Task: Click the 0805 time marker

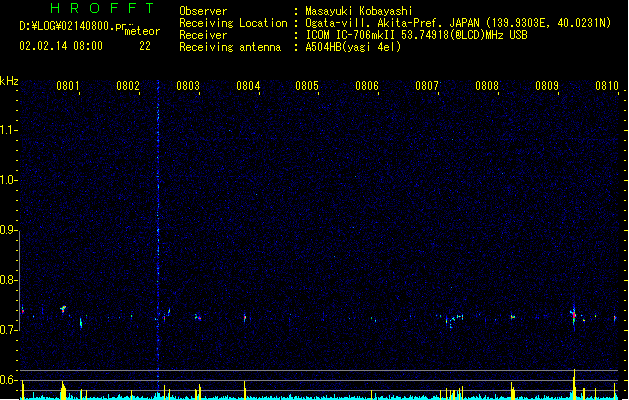Action: 307,86
